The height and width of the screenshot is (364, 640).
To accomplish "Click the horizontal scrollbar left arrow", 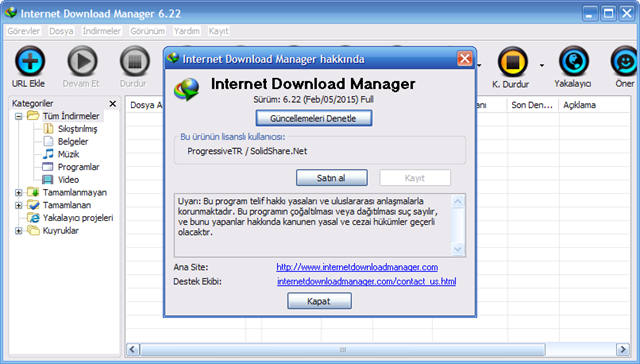I will [x=133, y=350].
